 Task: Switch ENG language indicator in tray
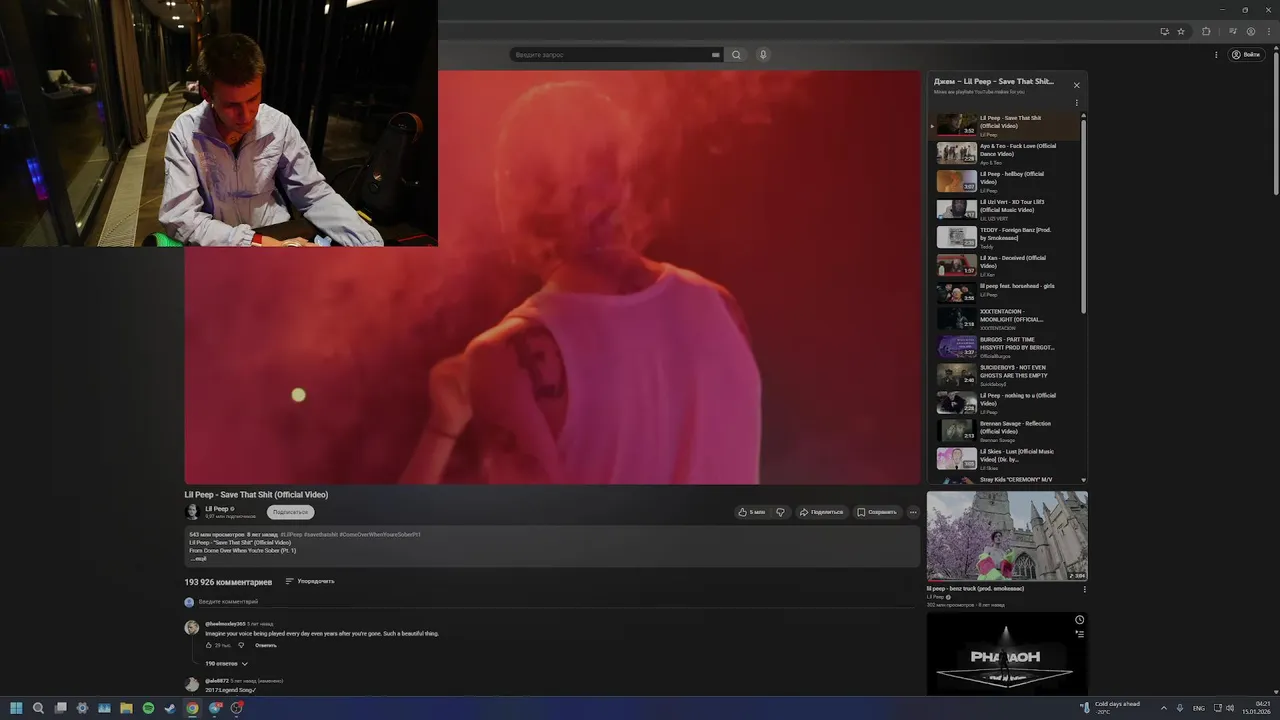pyautogui.click(x=1199, y=708)
